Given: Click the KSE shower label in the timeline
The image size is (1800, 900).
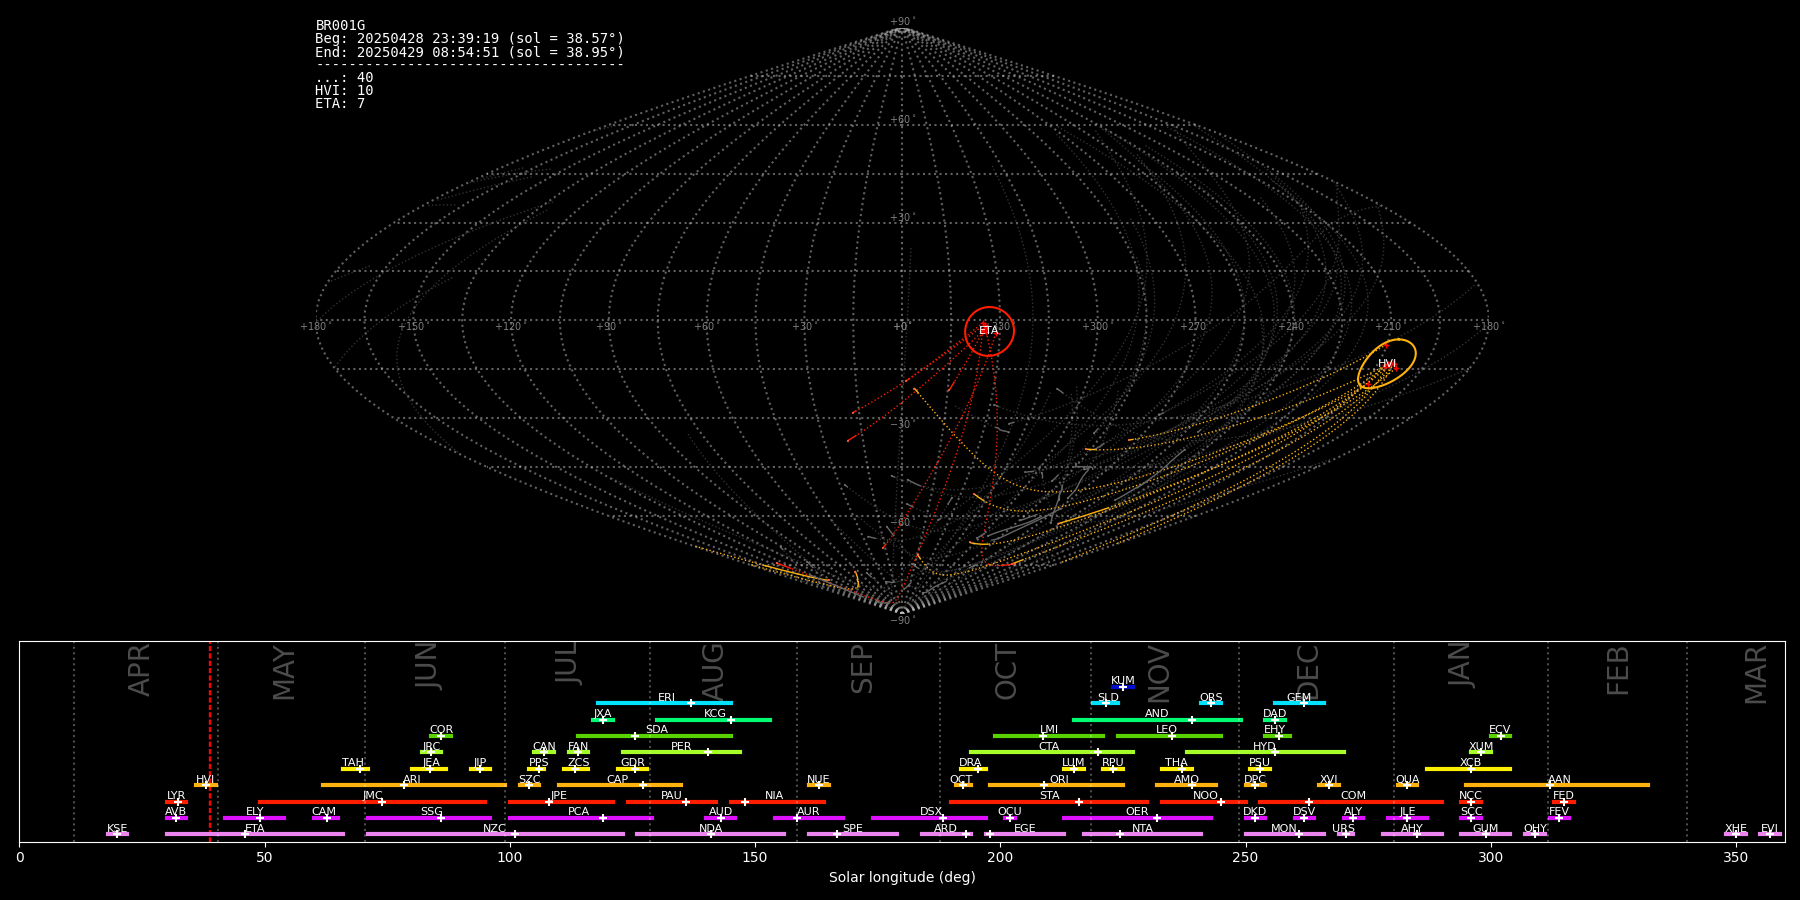Looking at the screenshot, I should [117, 829].
